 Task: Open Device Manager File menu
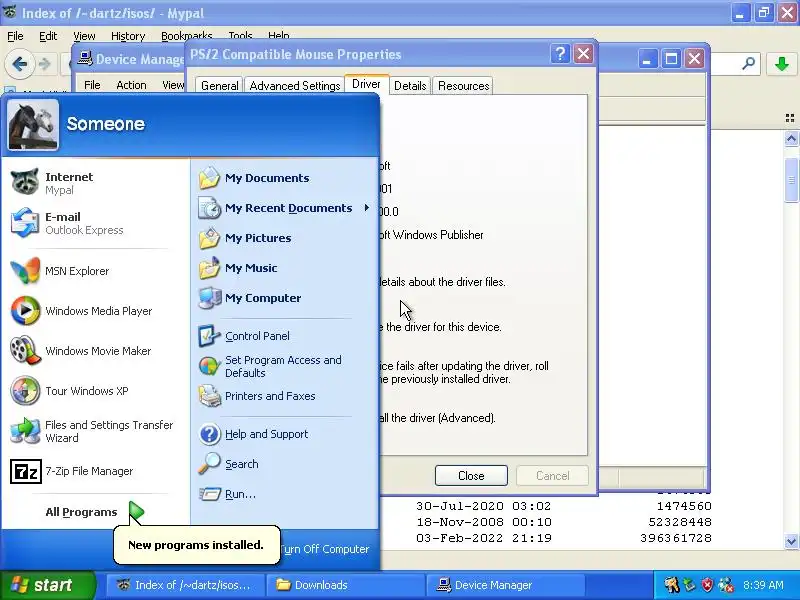coord(92,85)
